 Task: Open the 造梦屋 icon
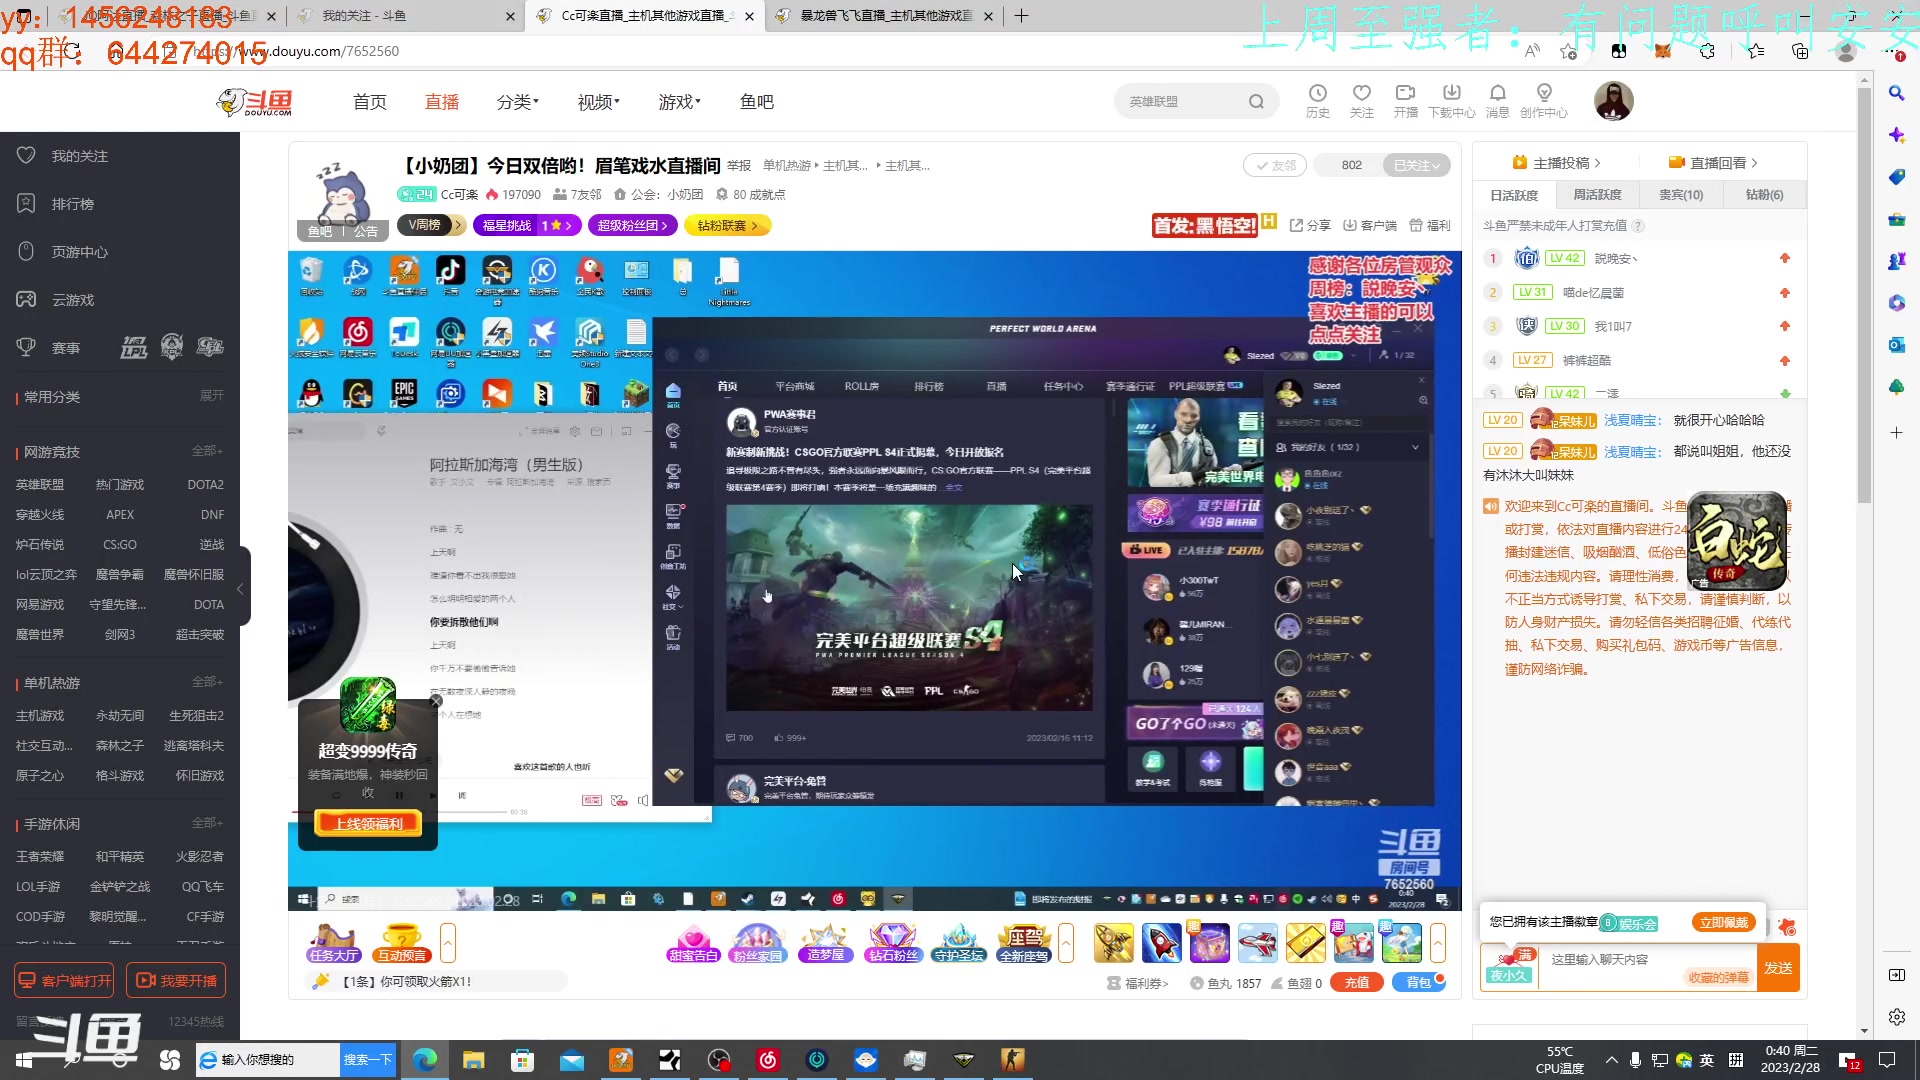point(825,943)
